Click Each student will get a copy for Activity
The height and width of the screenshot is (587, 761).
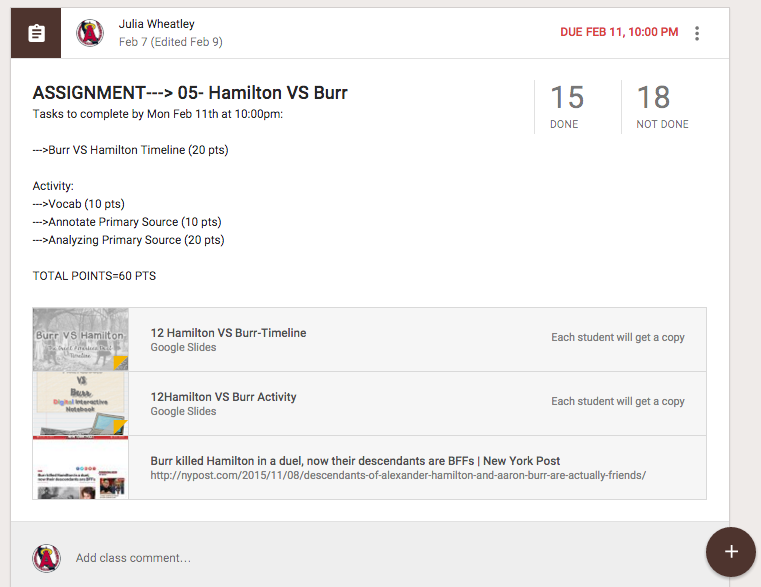click(617, 401)
